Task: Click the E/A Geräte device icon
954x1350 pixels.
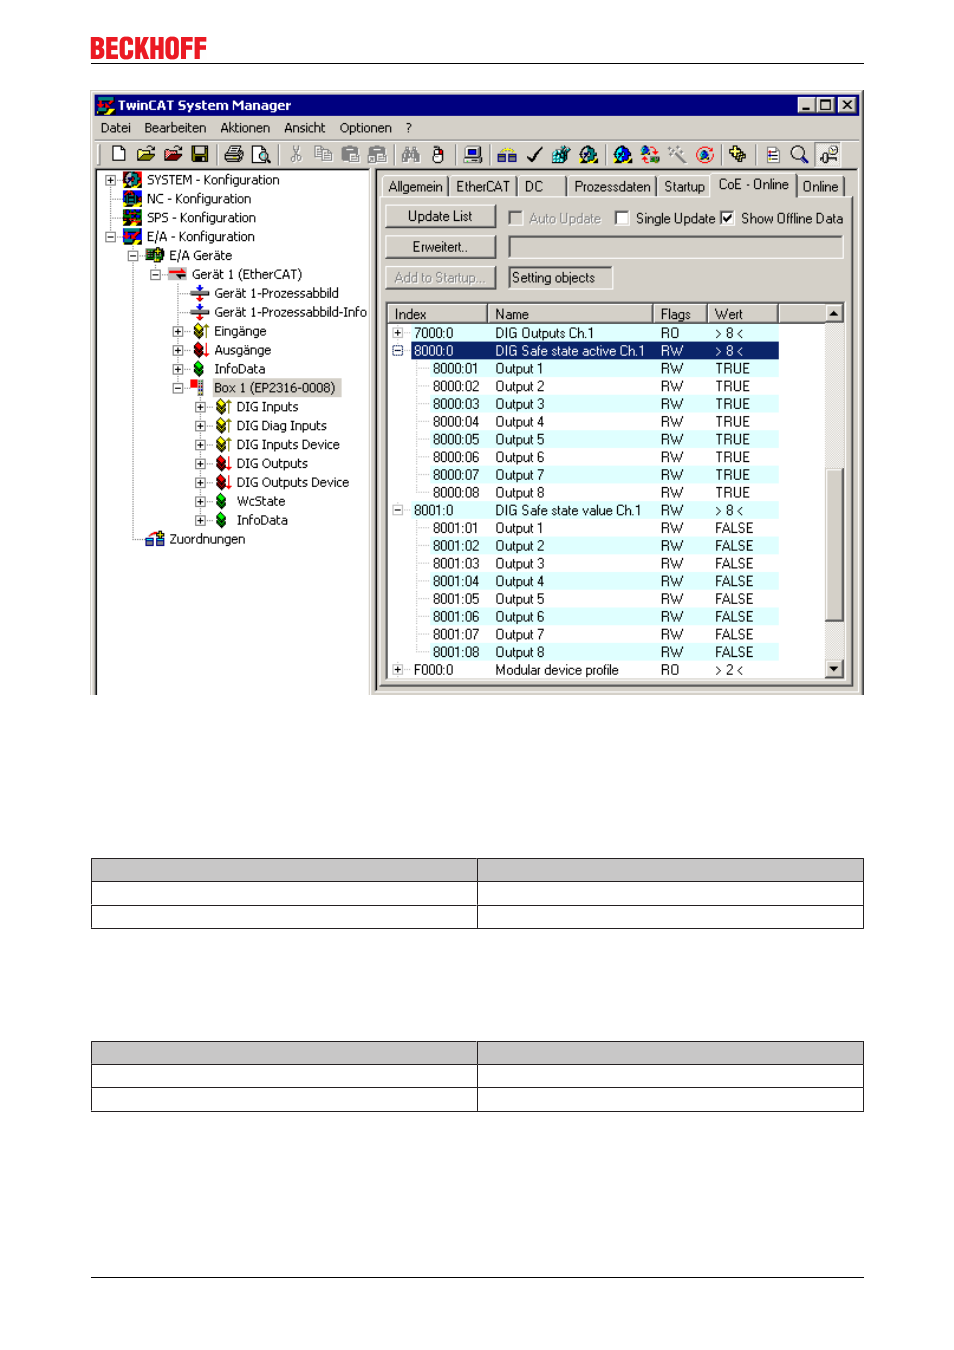Action: click(155, 256)
